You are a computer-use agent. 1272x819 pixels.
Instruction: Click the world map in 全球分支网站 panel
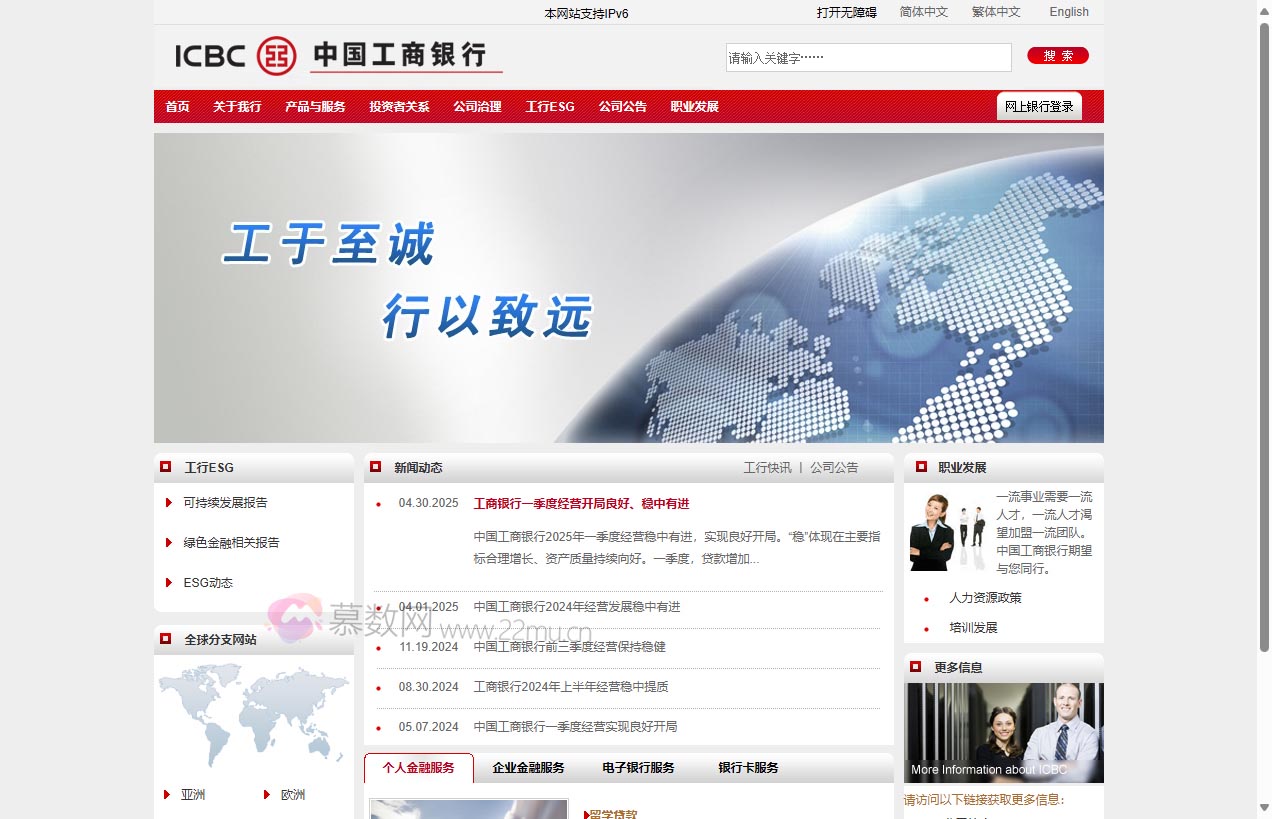pyautogui.click(x=253, y=715)
